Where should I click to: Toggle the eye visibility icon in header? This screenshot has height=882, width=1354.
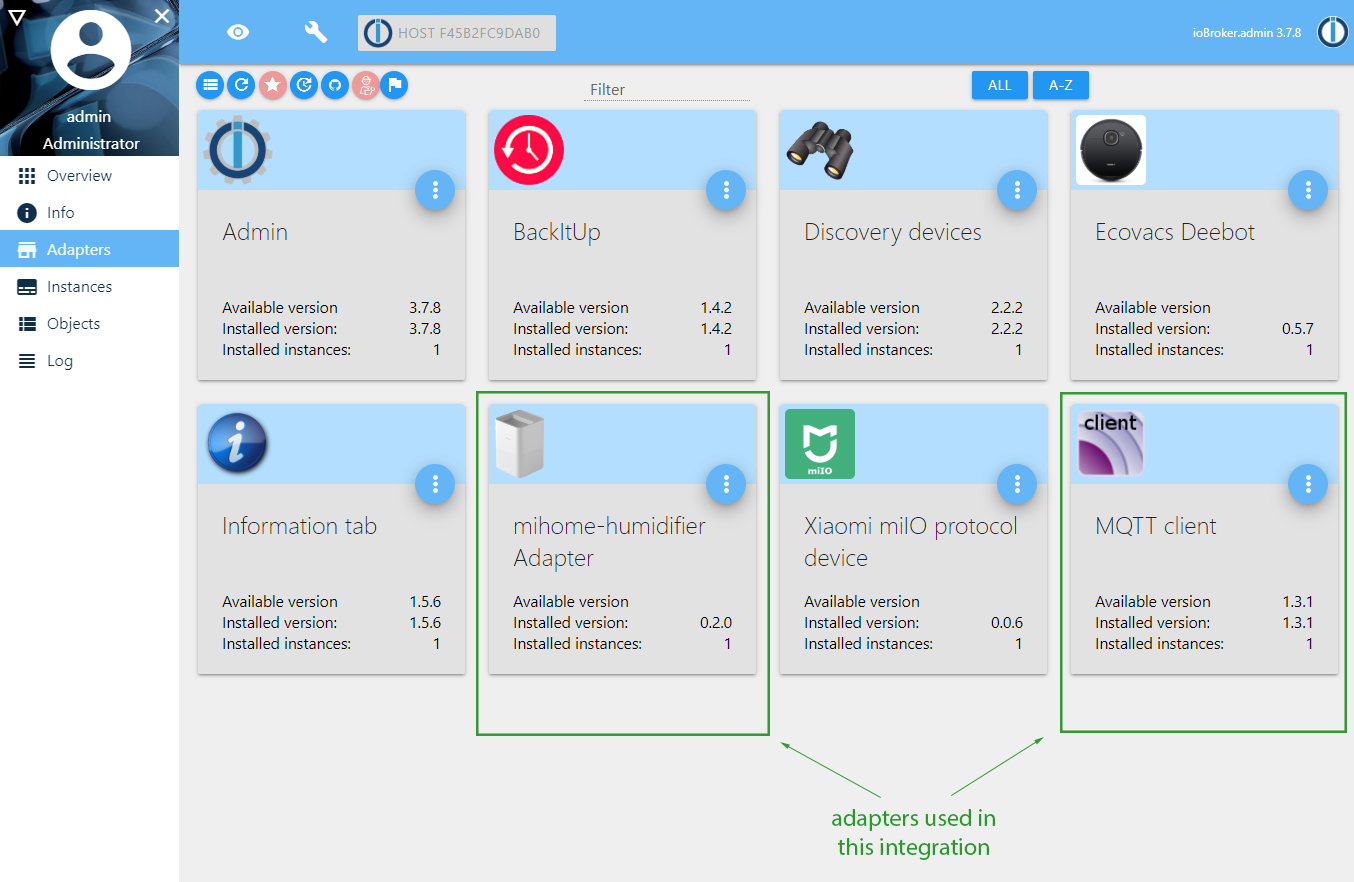click(238, 32)
